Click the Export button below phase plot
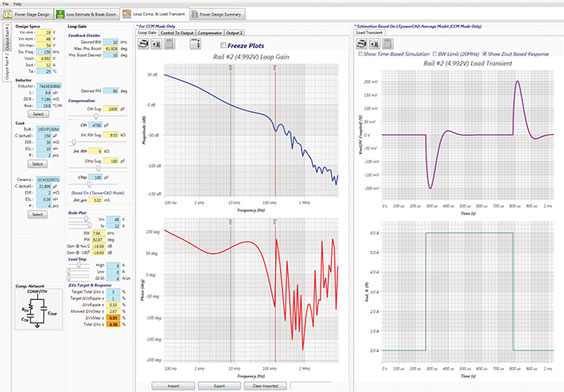 click(219, 386)
